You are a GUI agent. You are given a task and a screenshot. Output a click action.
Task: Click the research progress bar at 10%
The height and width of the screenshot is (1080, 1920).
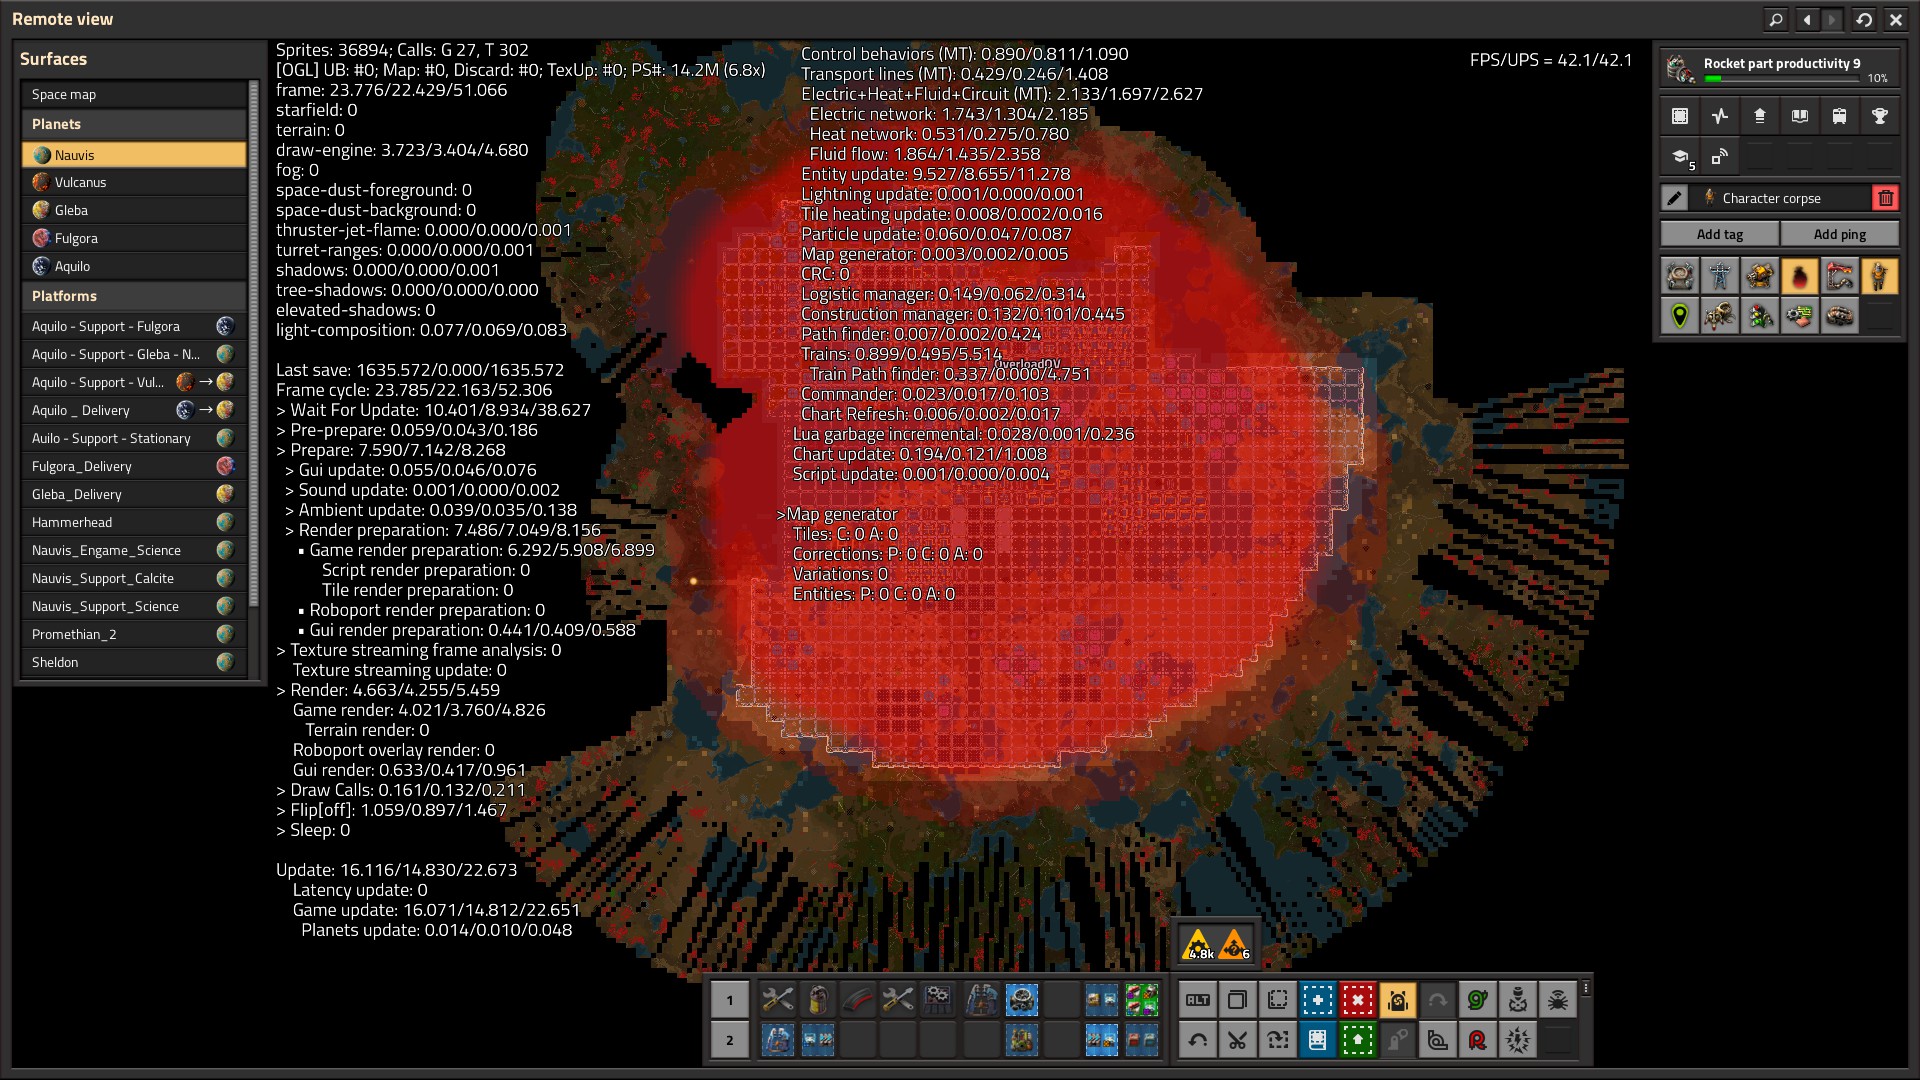[1782, 78]
